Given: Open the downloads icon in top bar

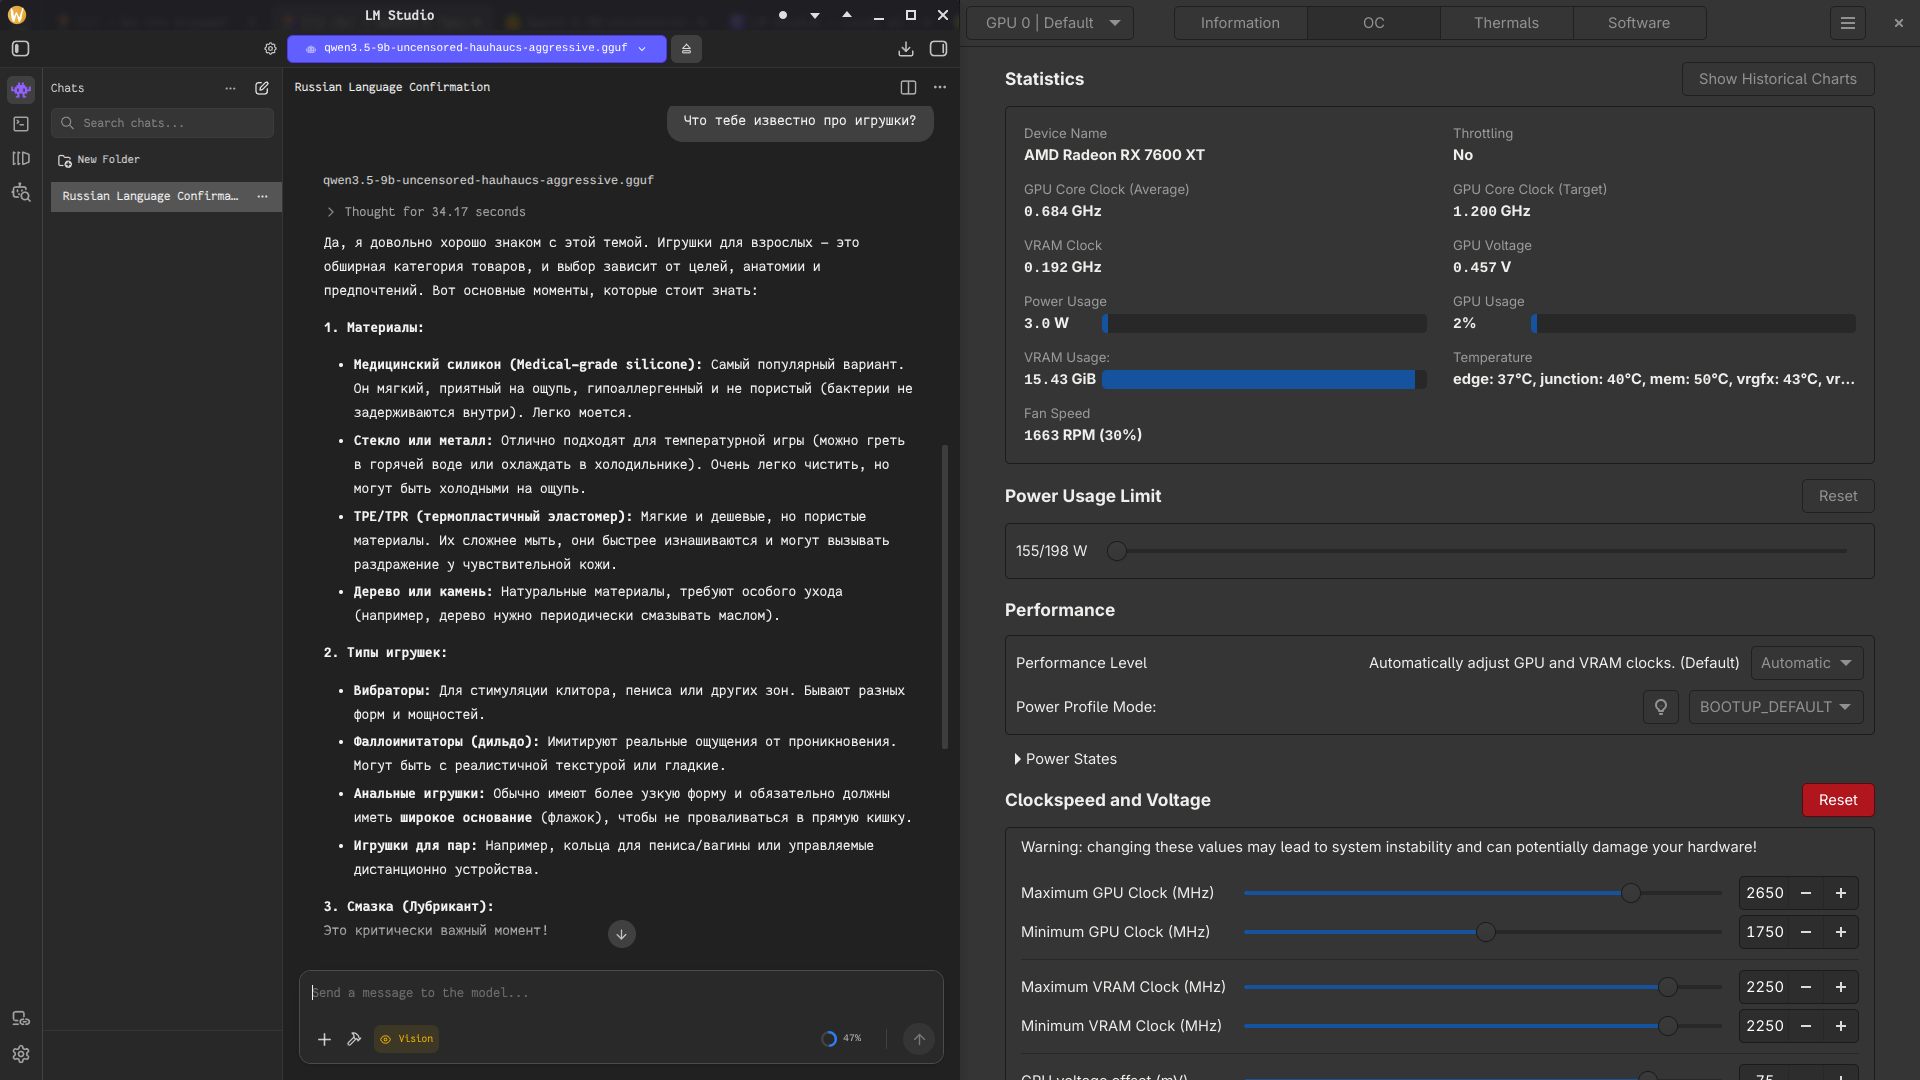Looking at the screenshot, I should click(905, 49).
